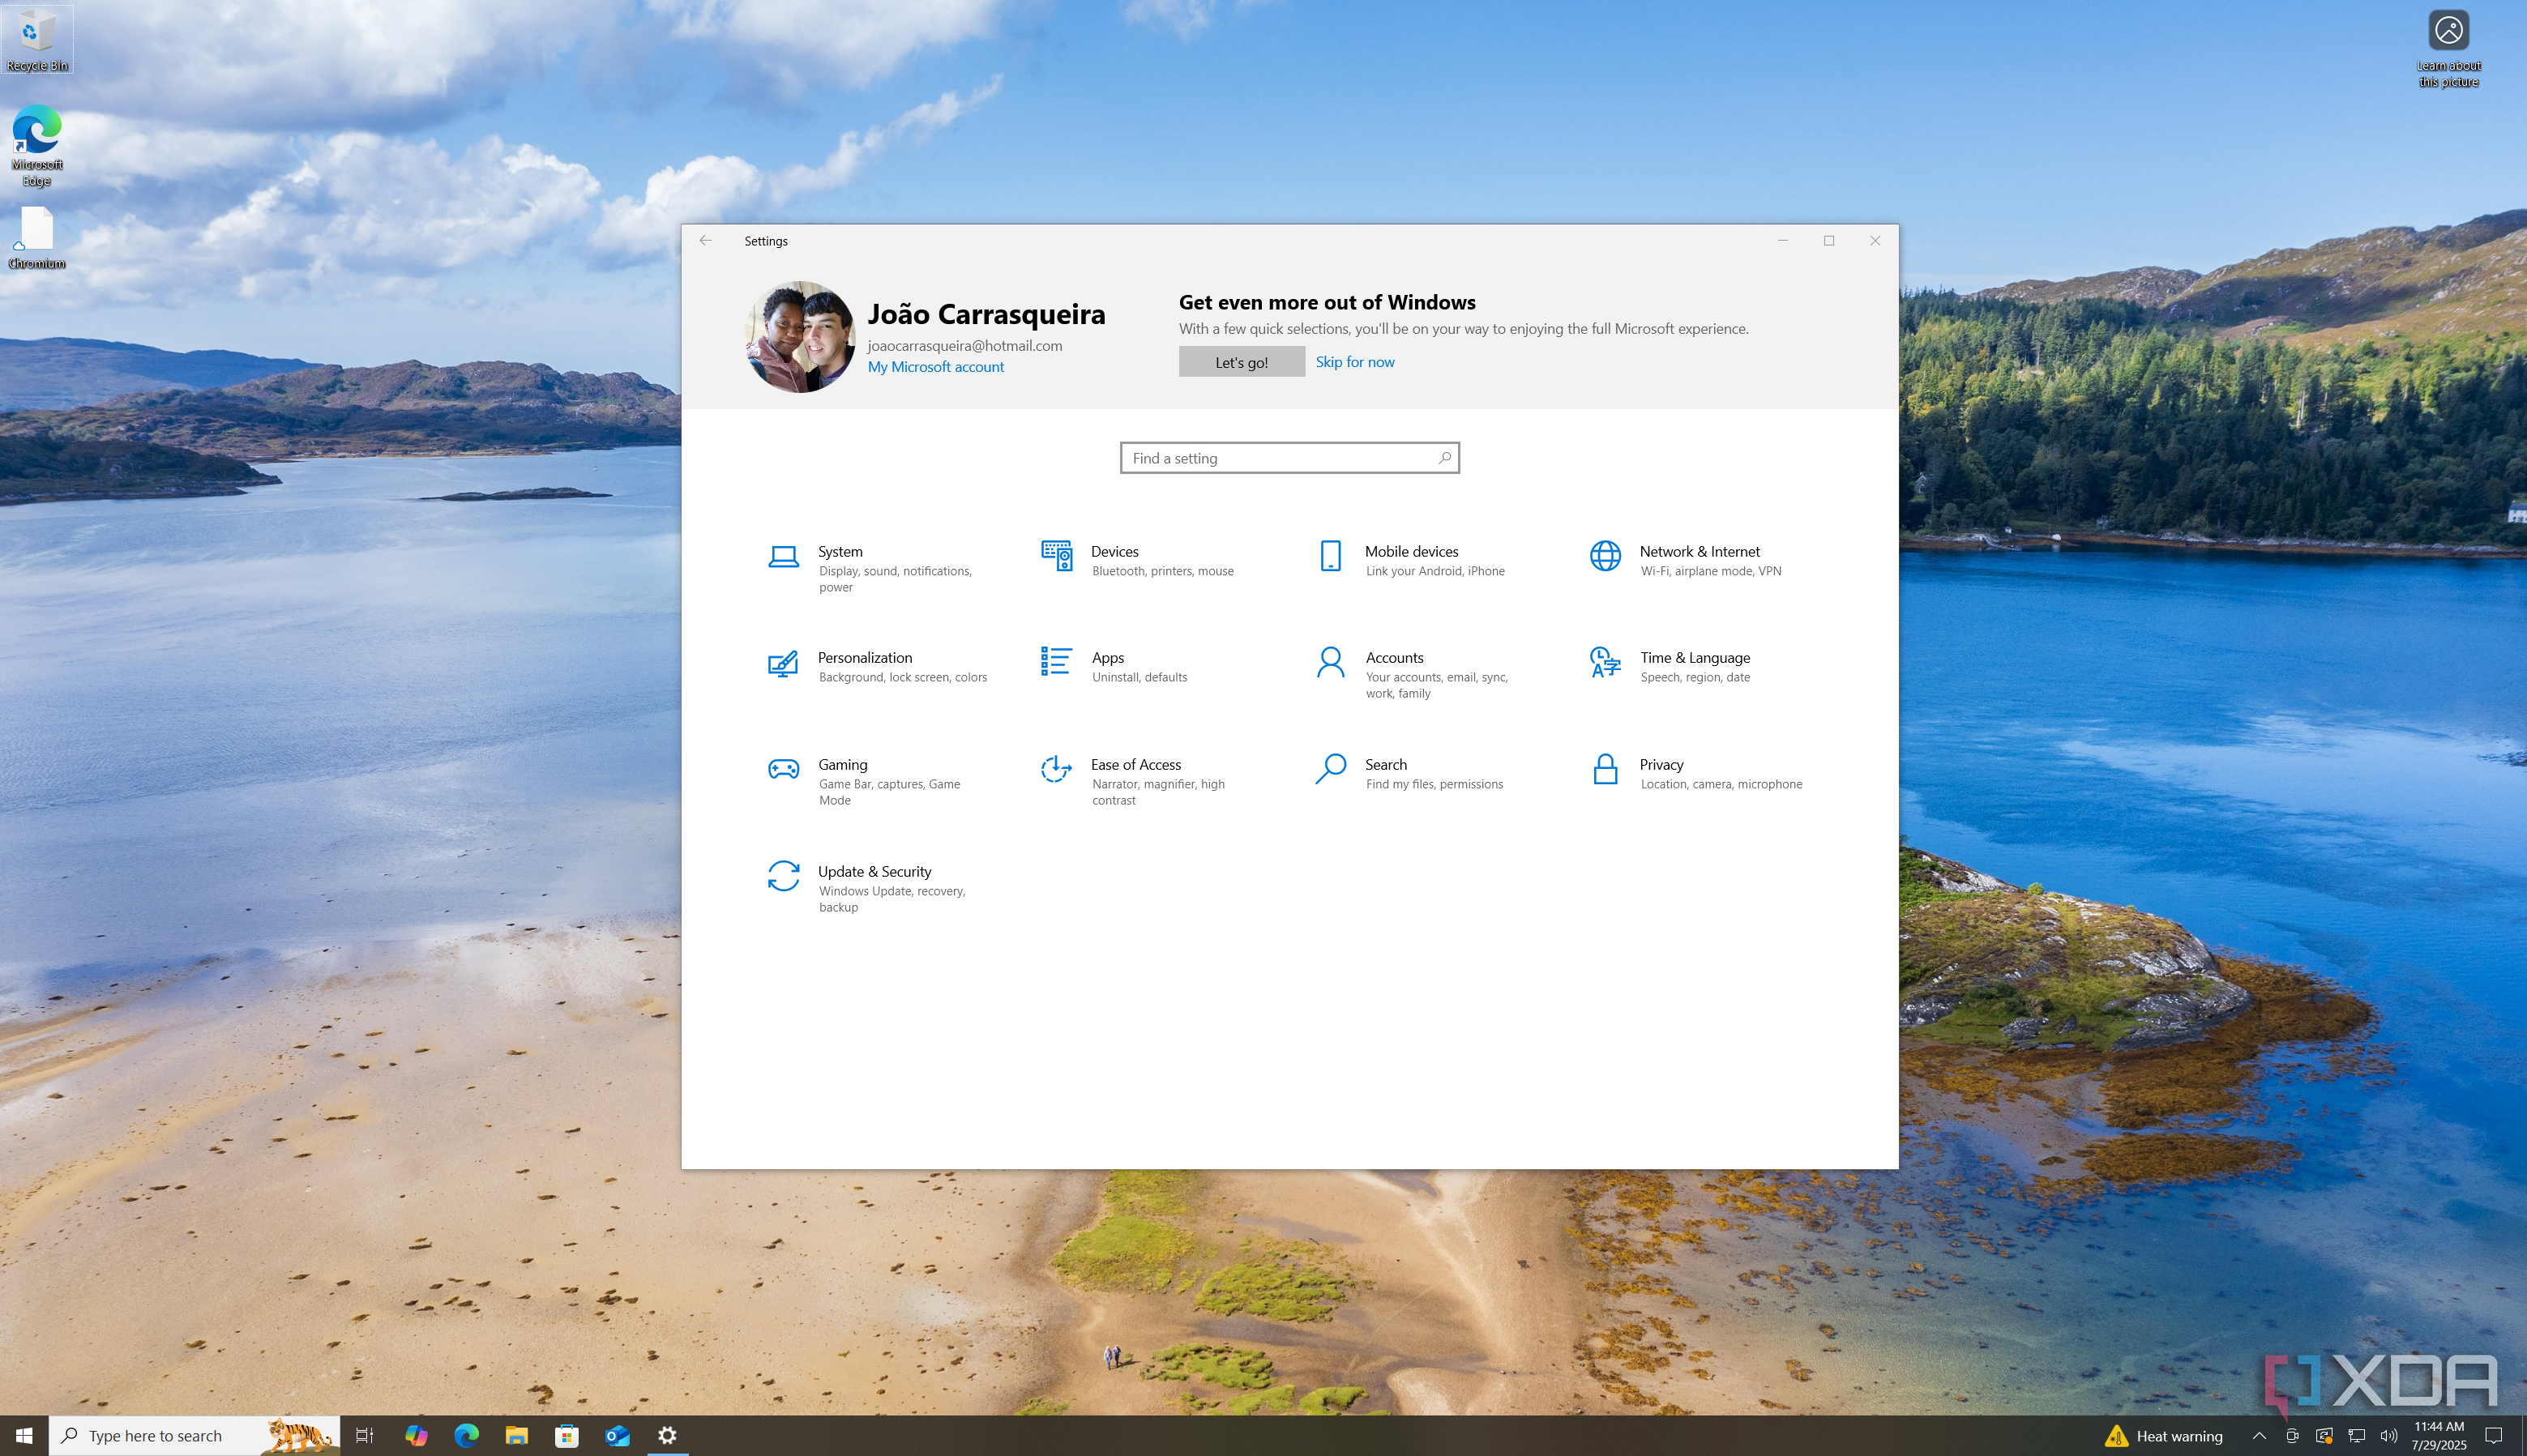Click the tiger search highlight image
Viewport: 2527px width, 1456px height.
click(299, 1436)
